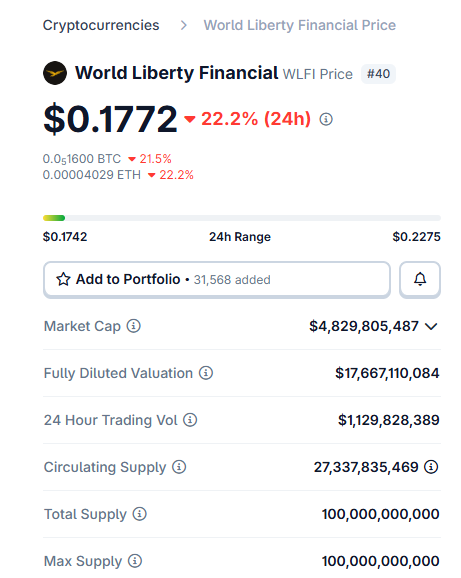Open Max Supply info icon
The image size is (461, 578).
135,561
